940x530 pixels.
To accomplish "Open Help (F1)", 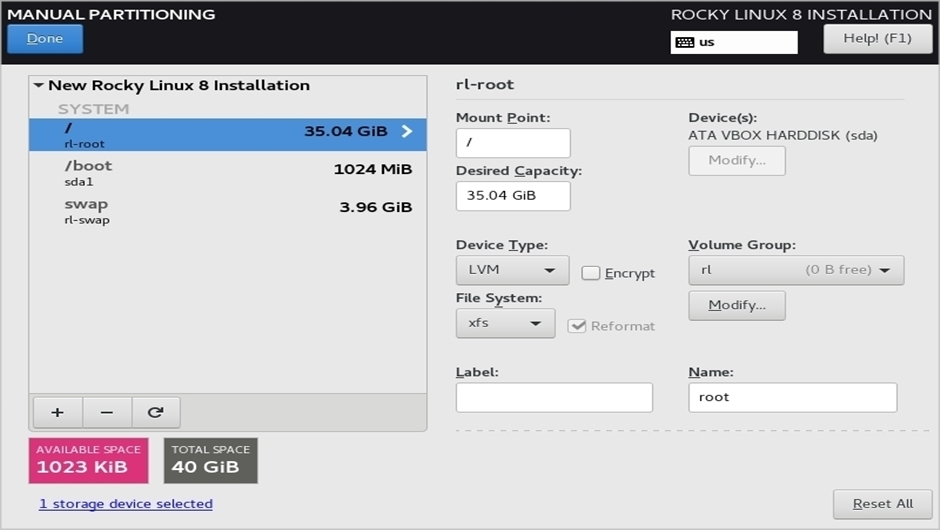I will point(878,39).
